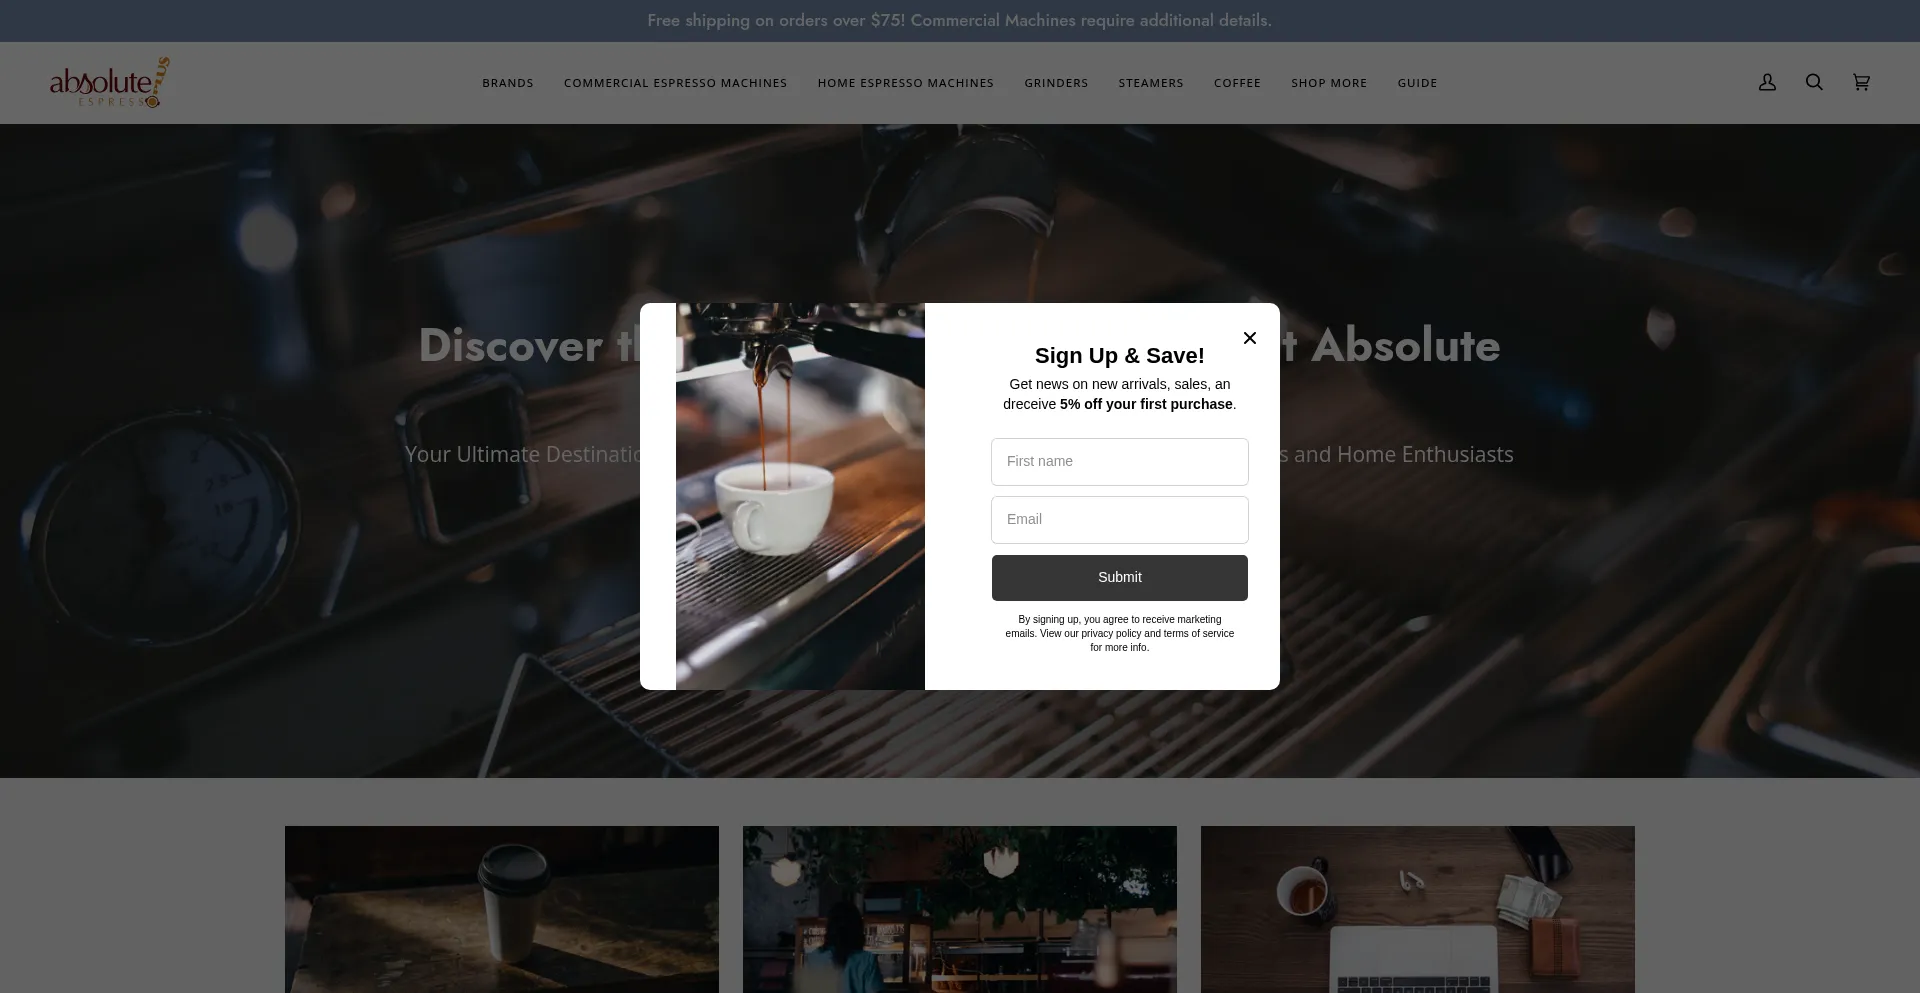The width and height of the screenshot is (1920, 993).
Task: Expand the SHOP MORE menu
Action: [x=1329, y=83]
